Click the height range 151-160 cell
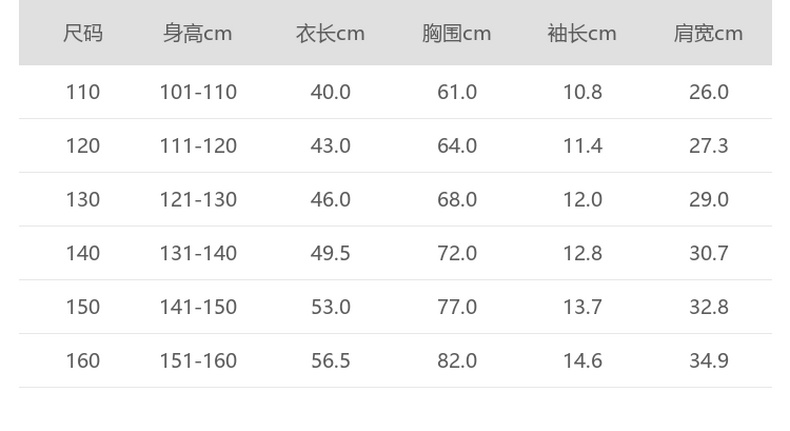The image size is (790, 431). (198, 360)
